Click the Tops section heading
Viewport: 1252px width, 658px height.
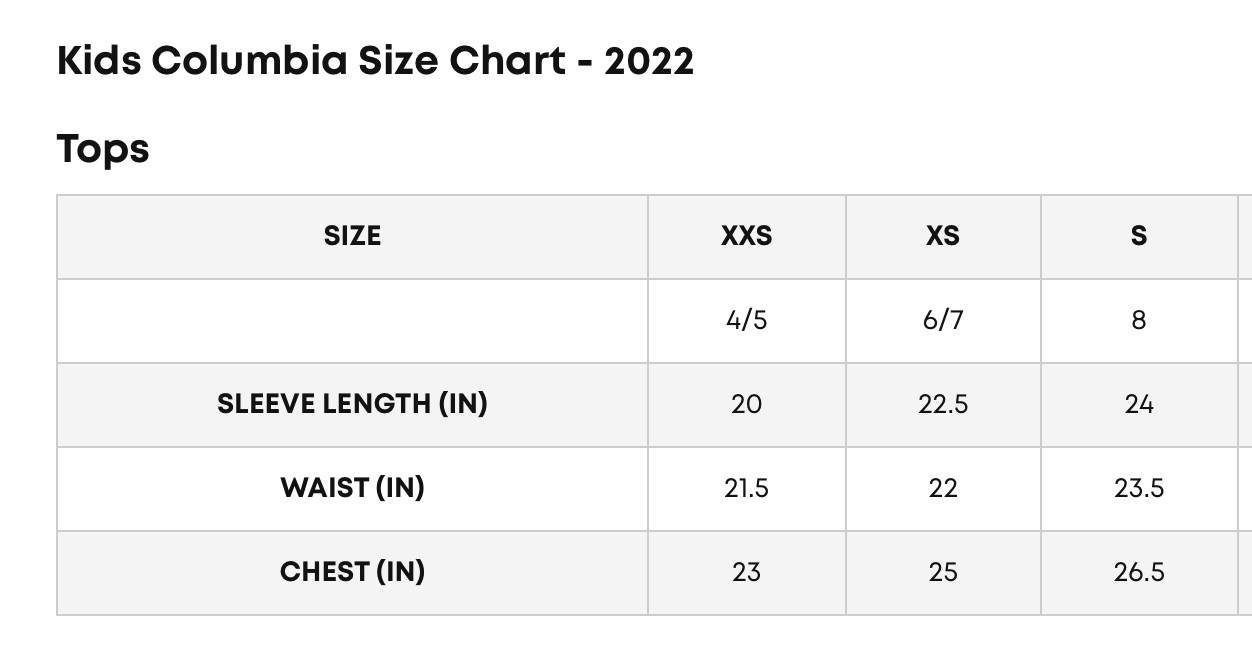coord(103,149)
